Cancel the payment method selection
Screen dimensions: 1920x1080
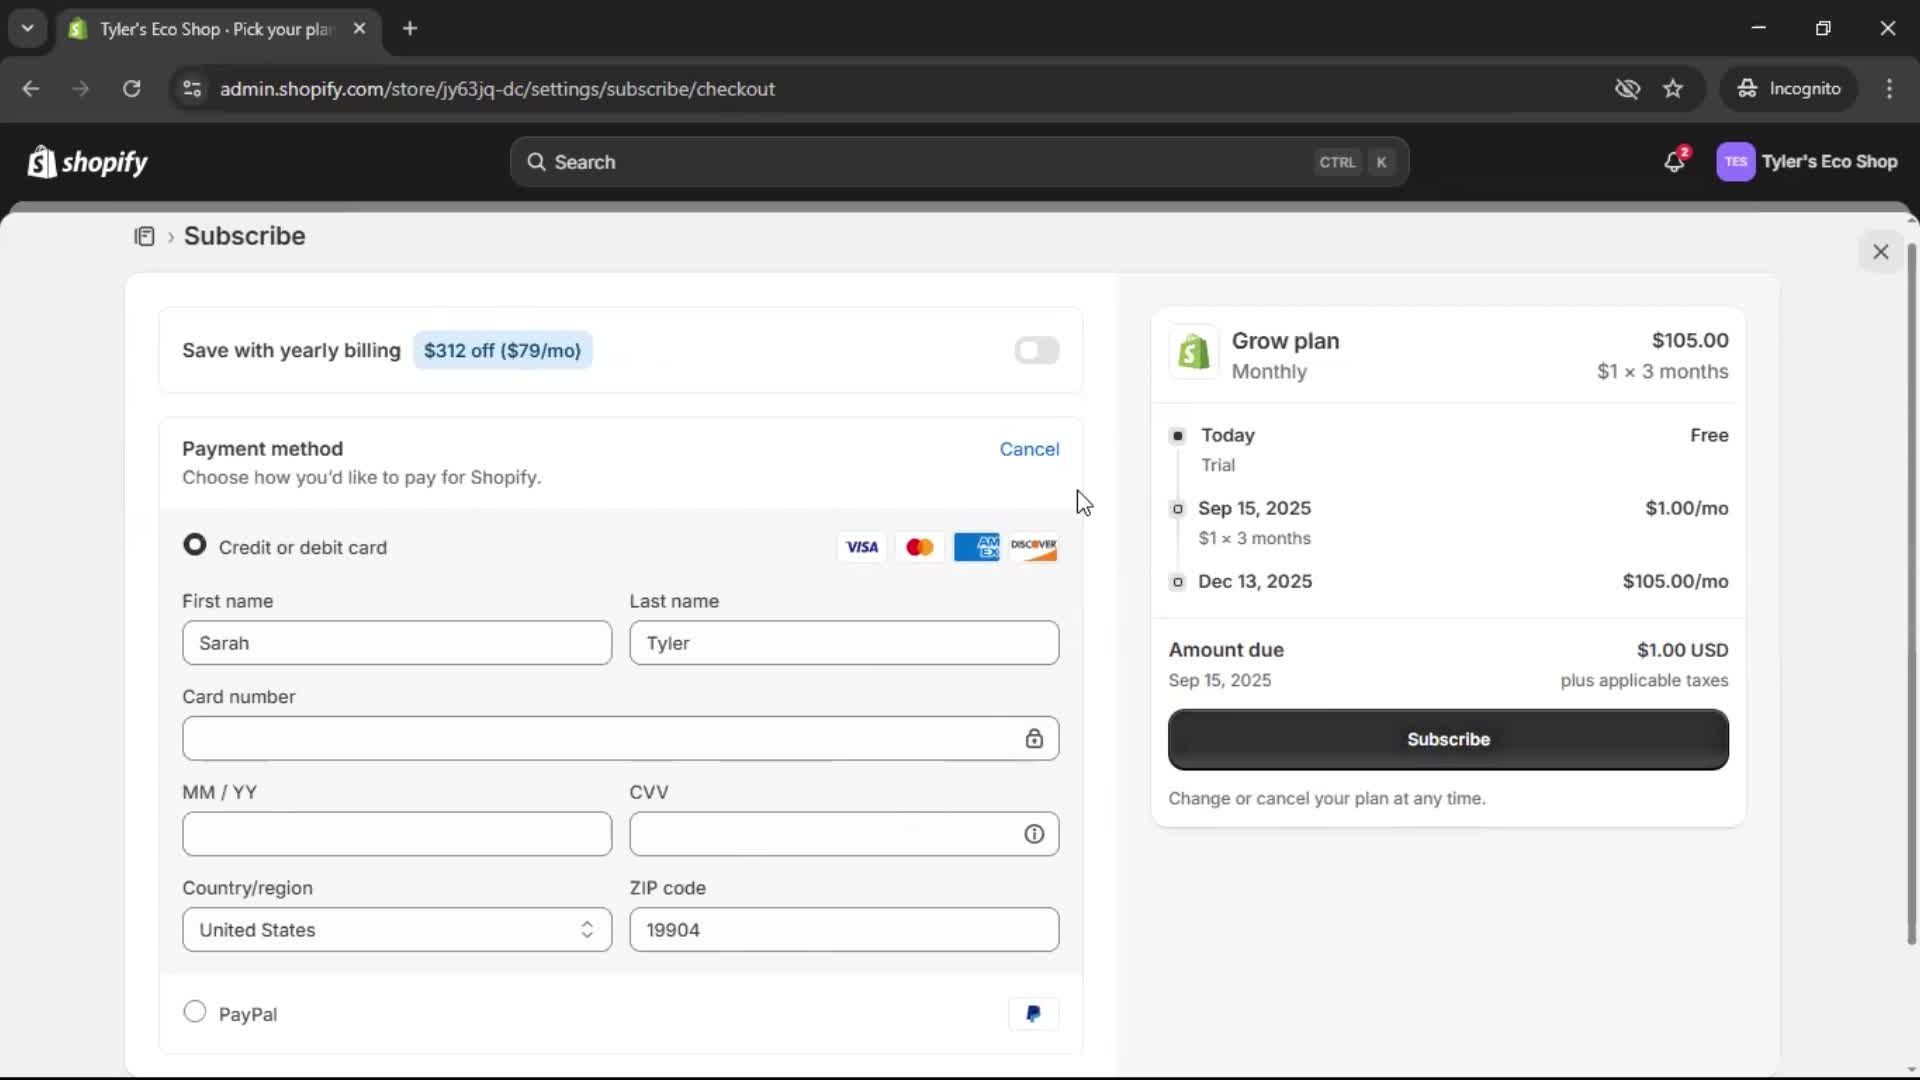(x=1029, y=449)
